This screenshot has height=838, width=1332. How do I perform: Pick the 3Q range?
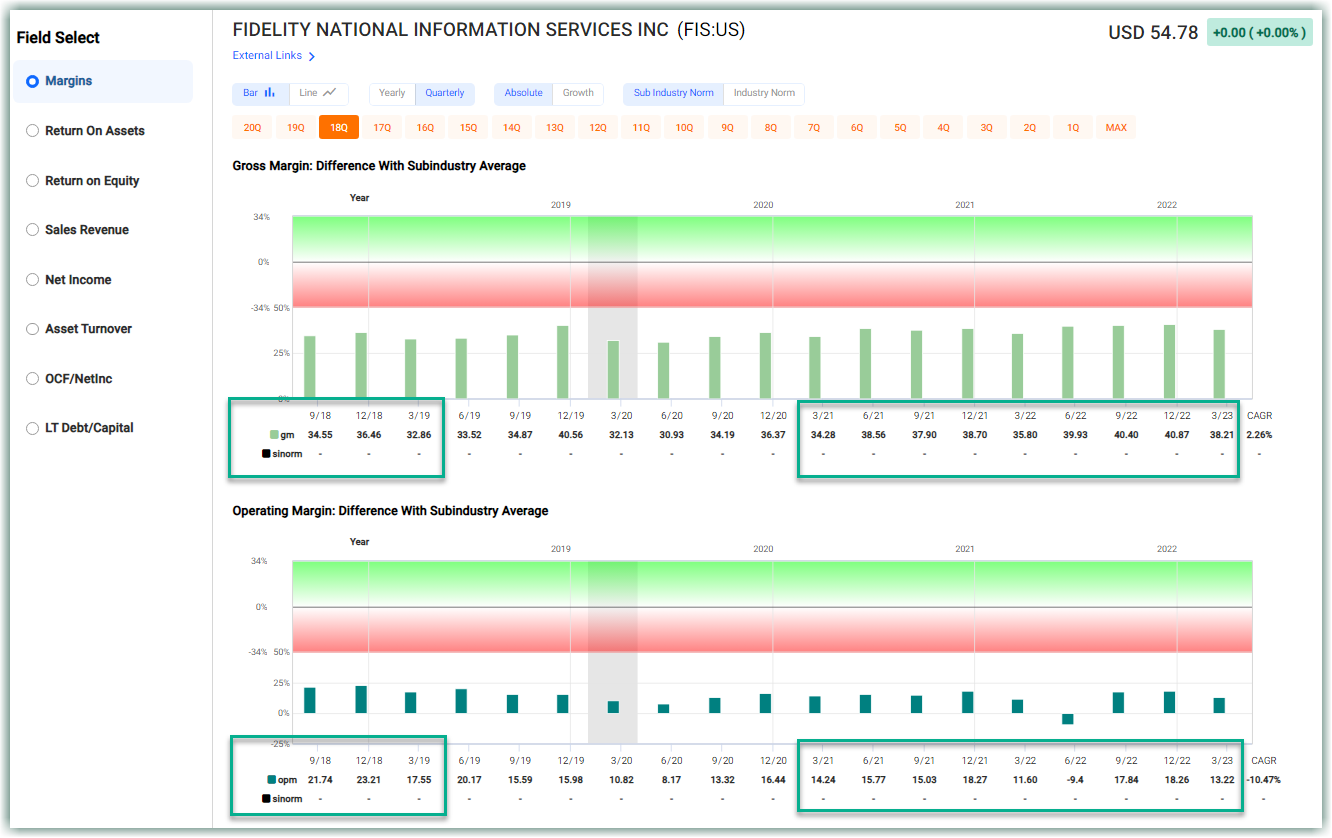[x=986, y=128]
